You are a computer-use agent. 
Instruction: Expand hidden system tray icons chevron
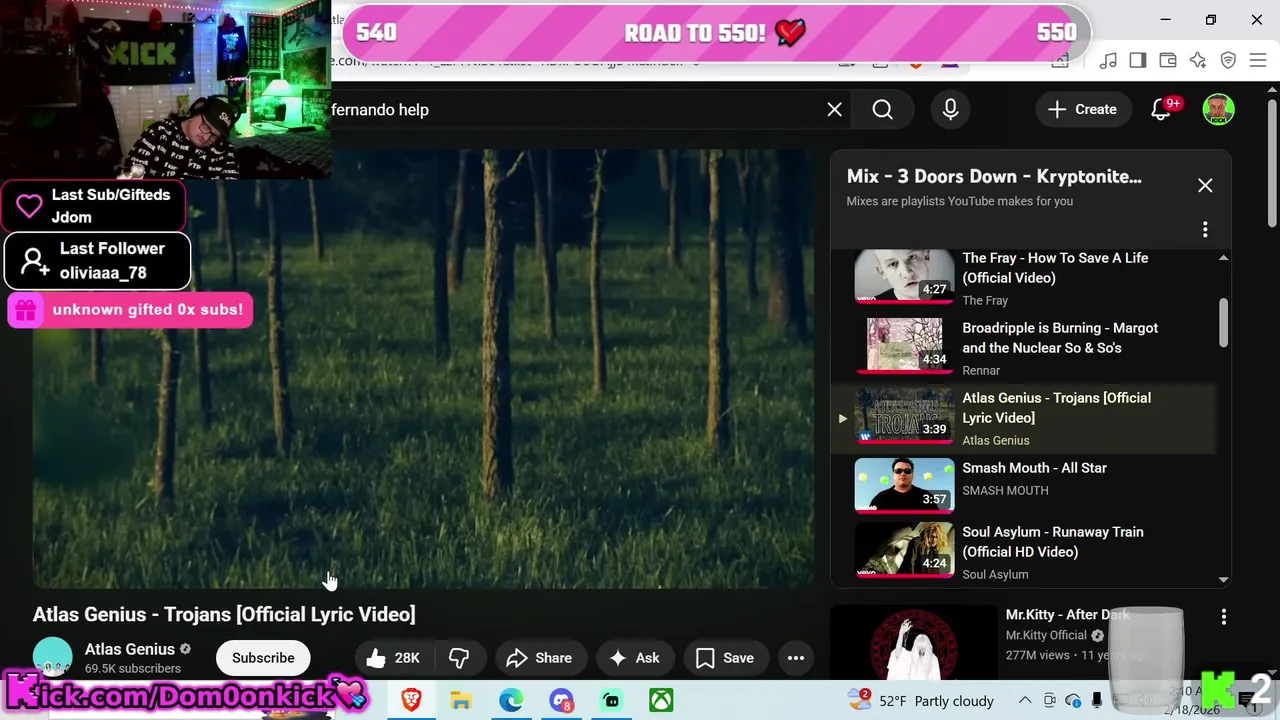tap(1025, 701)
